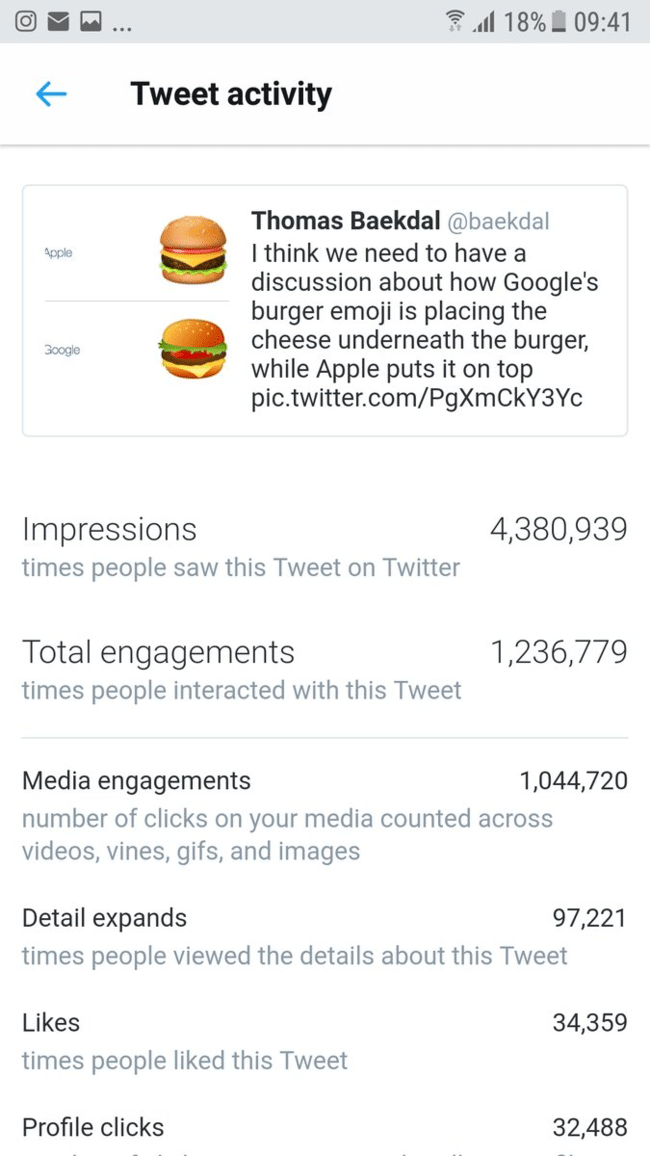Screen dimensions: 650x1156
Task: Tap the Apple burger emoji image
Action: click(193, 248)
